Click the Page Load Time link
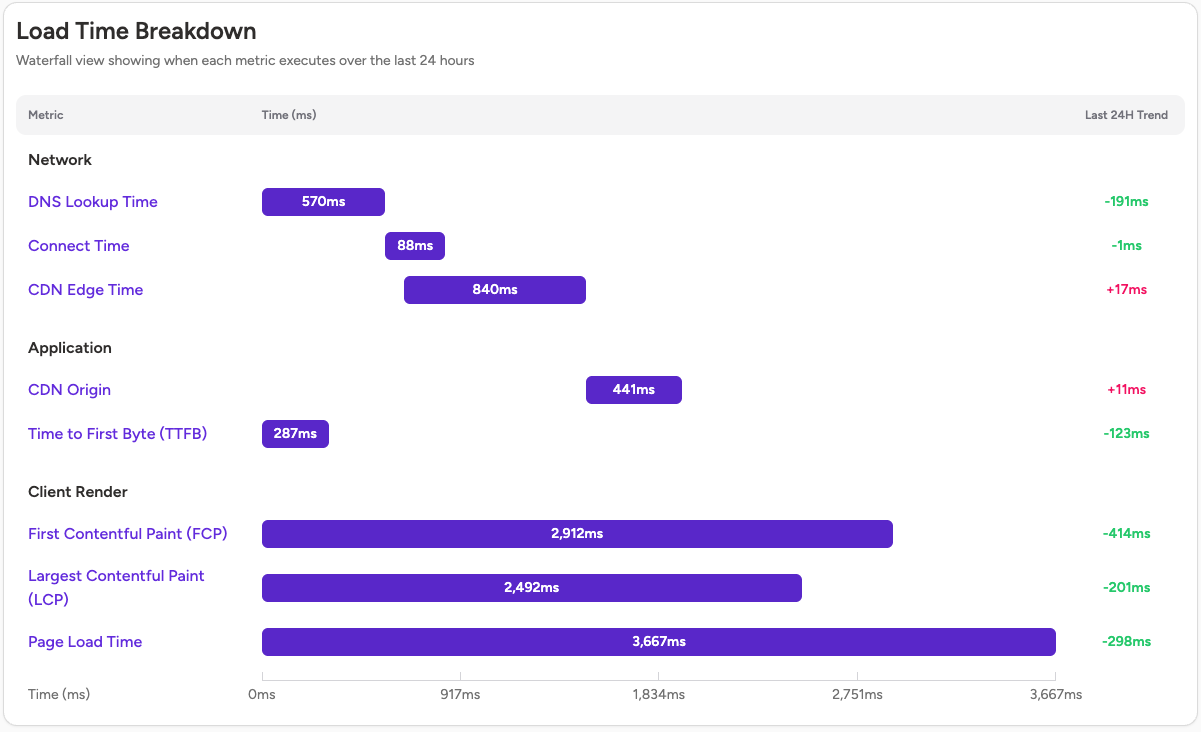Image resolution: width=1201 pixels, height=732 pixels. click(85, 642)
